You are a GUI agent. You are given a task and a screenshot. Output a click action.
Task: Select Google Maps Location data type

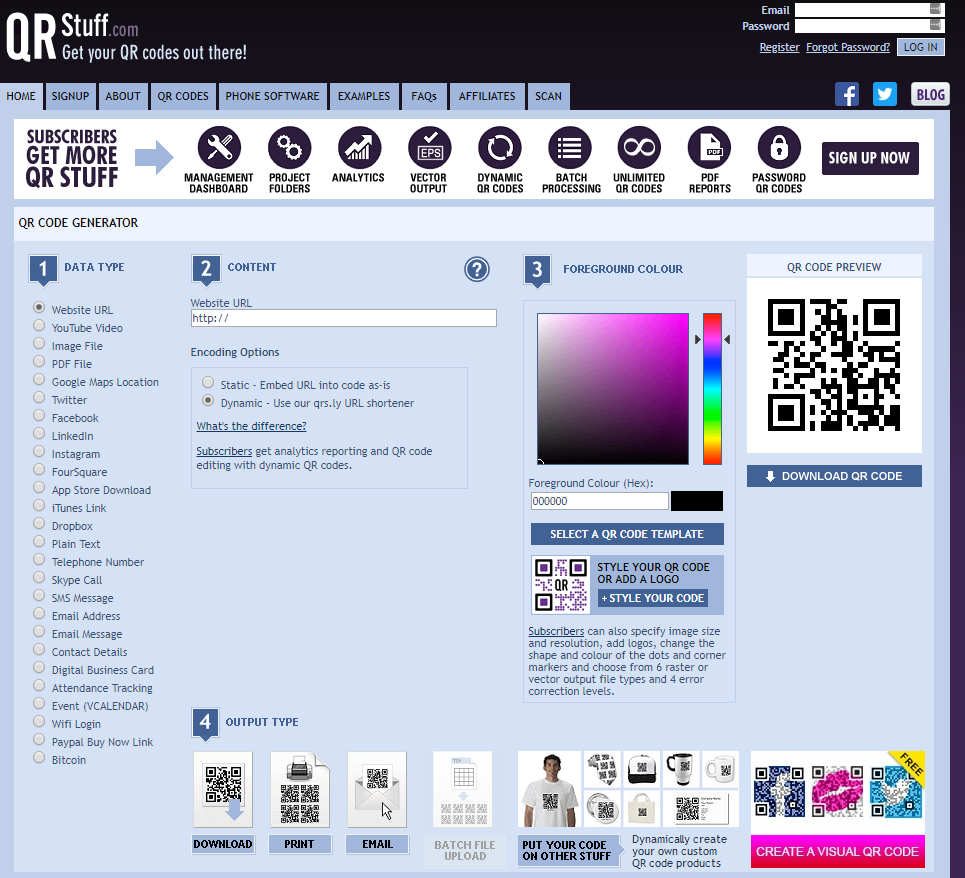[39, 379]
